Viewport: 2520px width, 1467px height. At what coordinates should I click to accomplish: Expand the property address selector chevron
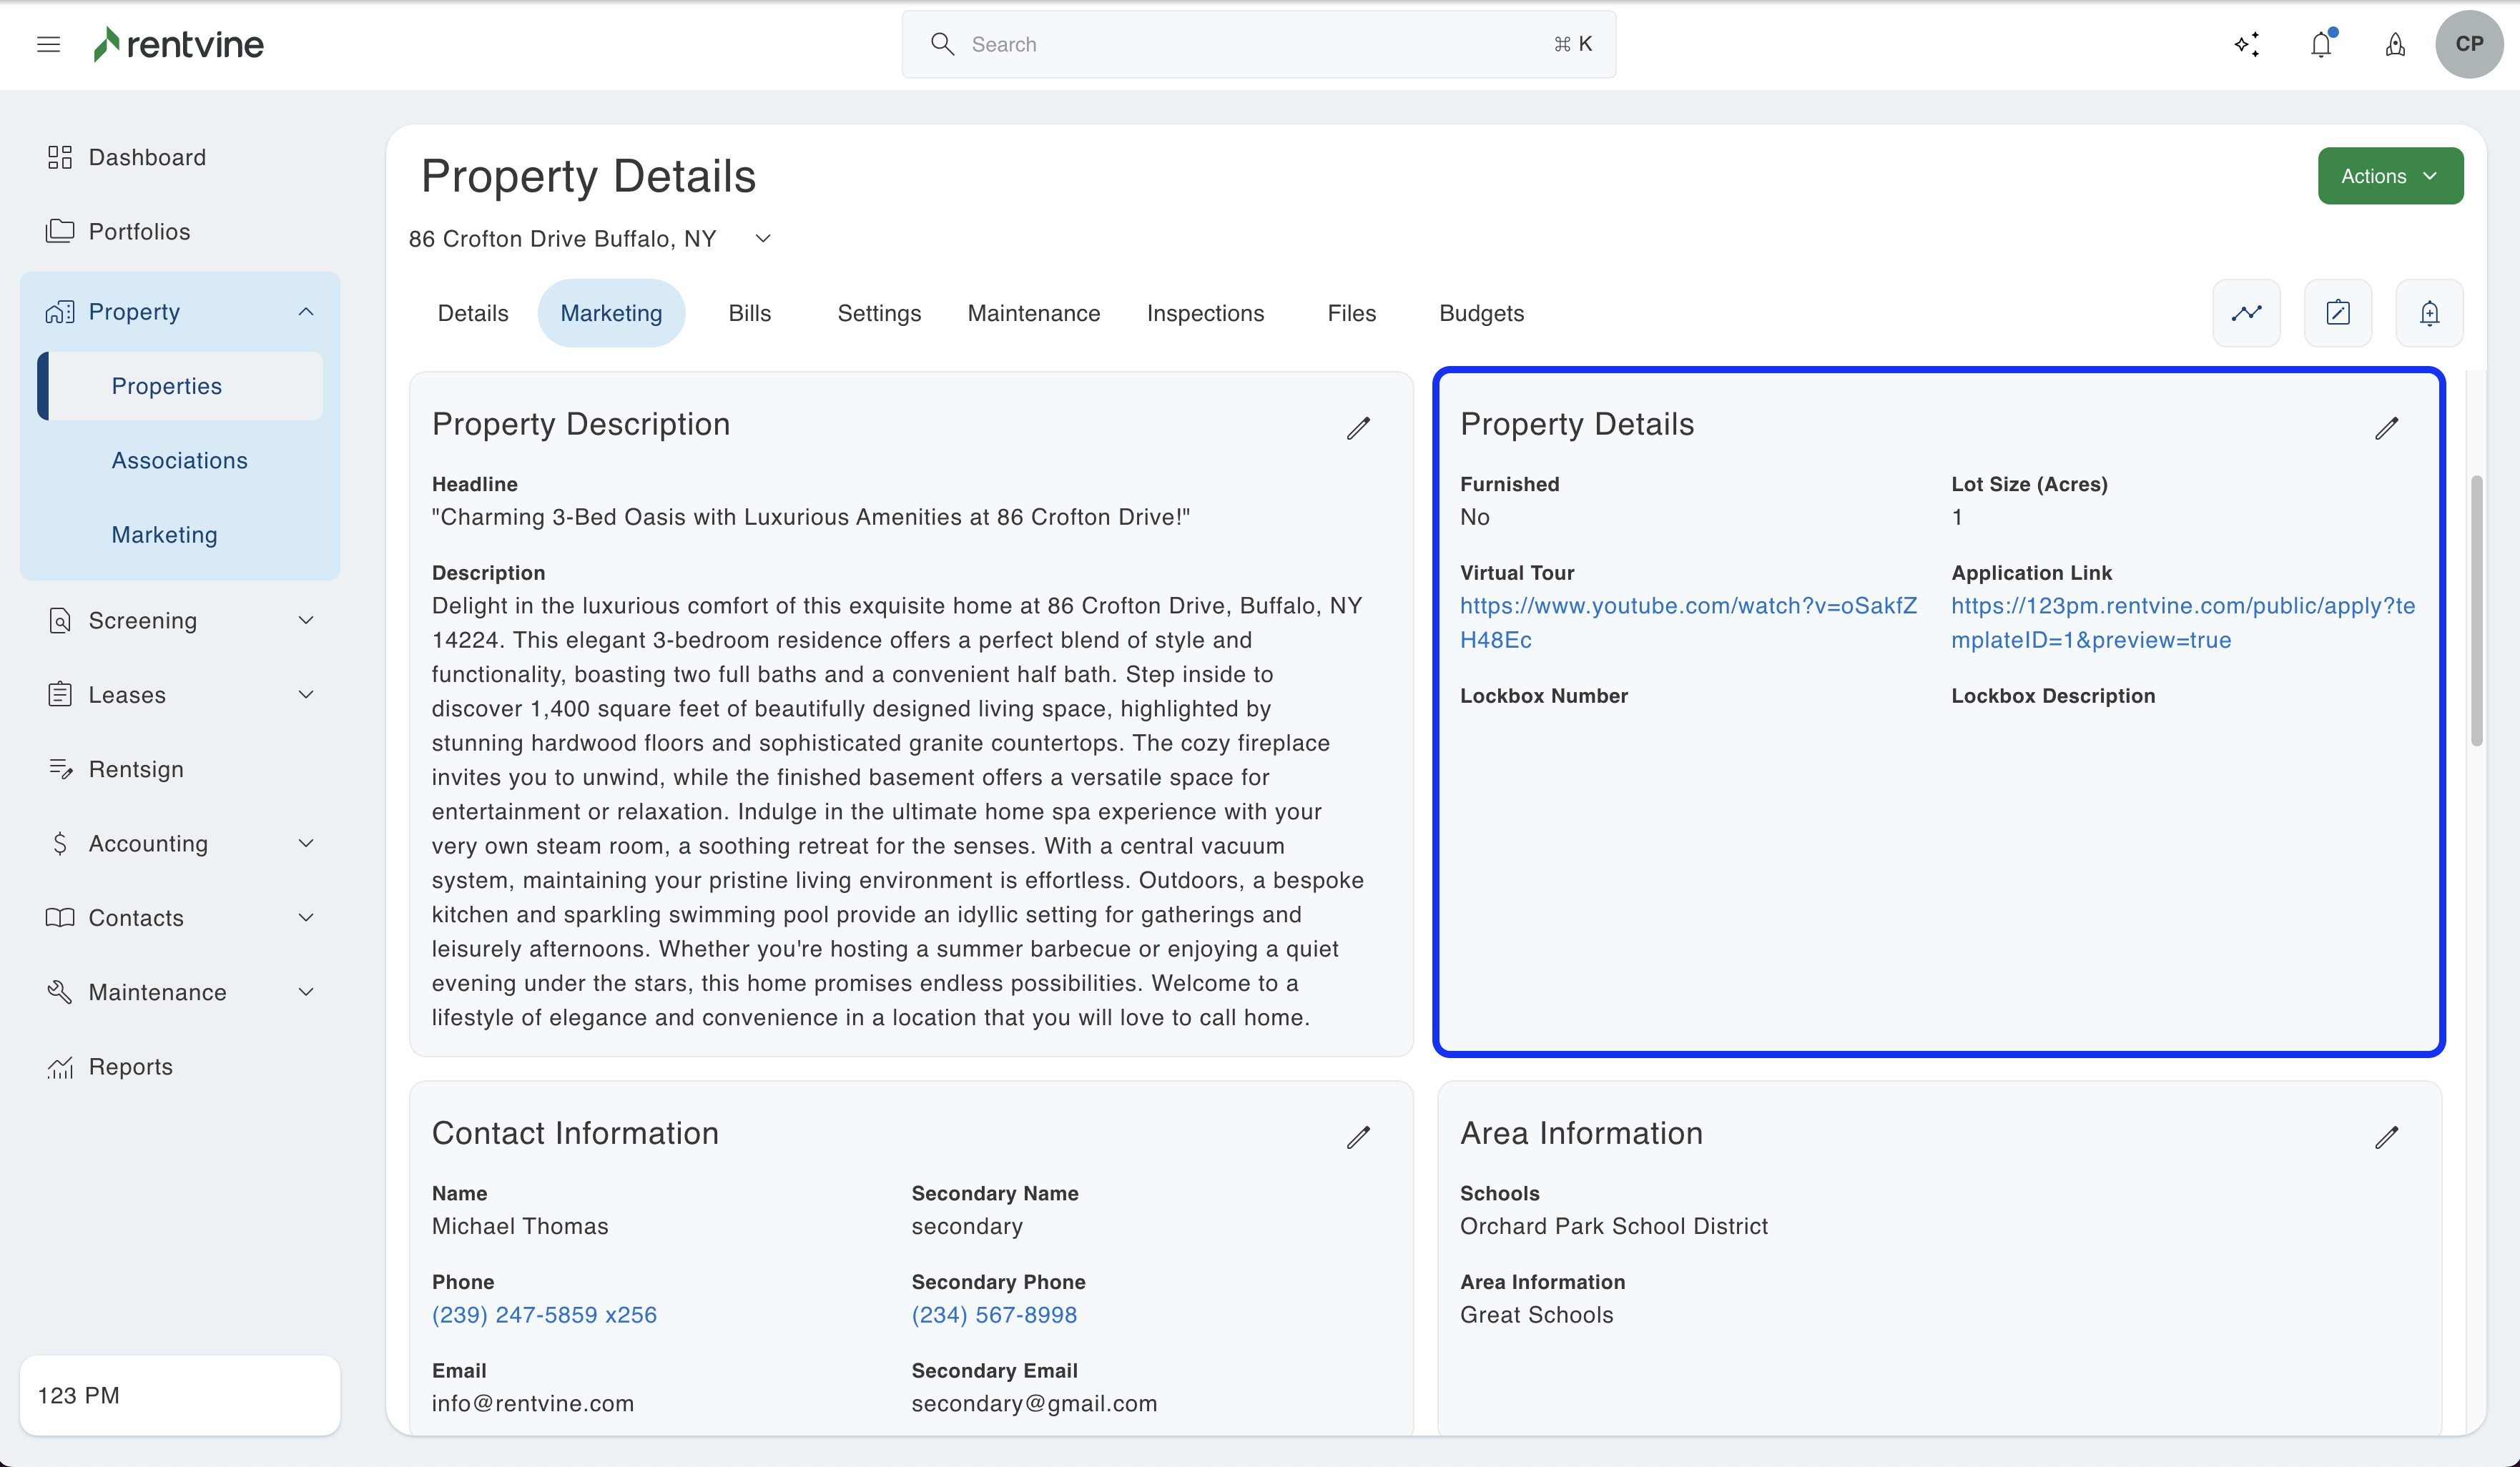pos(763,238)
